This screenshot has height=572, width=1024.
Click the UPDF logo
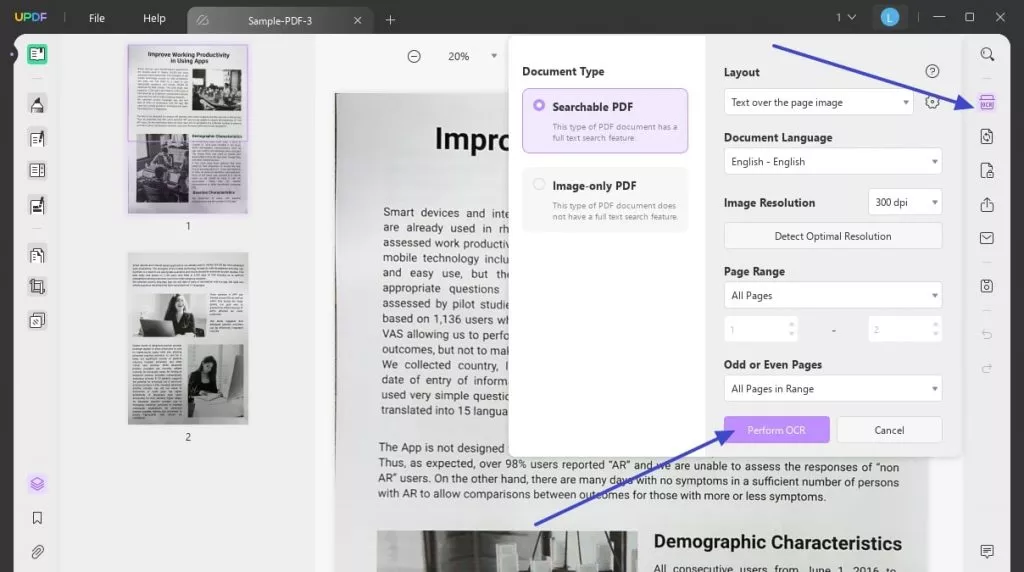31,17
